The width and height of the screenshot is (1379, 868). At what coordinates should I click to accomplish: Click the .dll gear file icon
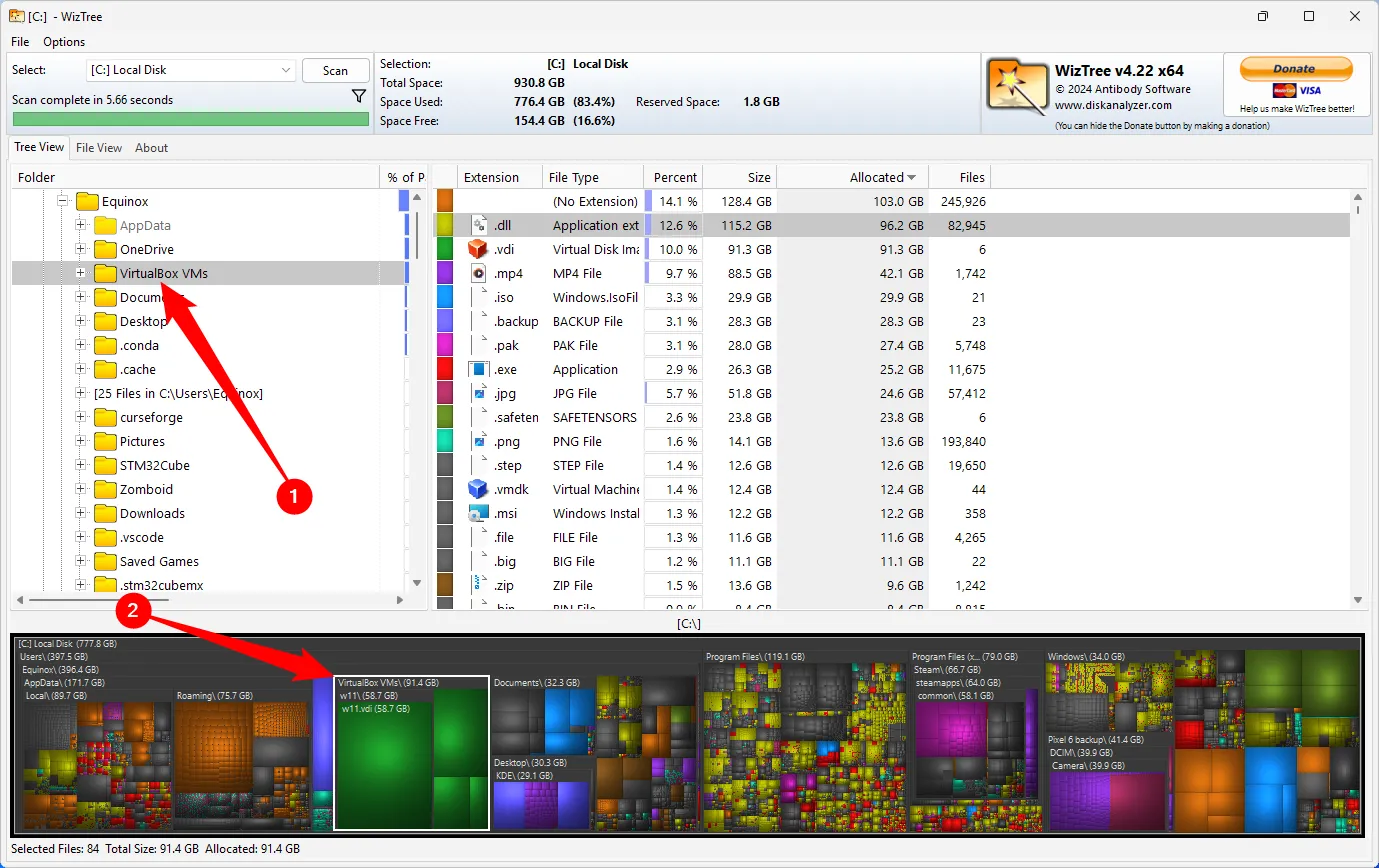tap(478, 225)
